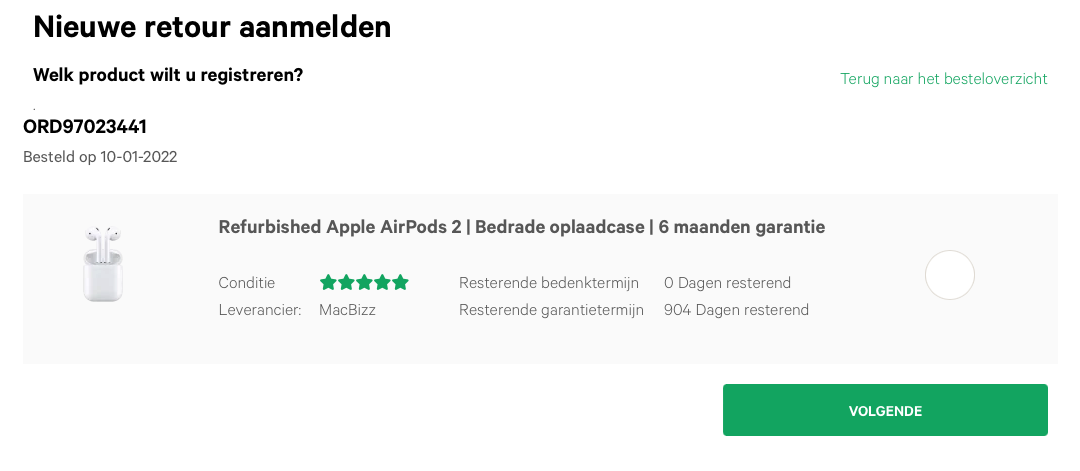
Task: Click the first green star icon
Action: [329, 282]
